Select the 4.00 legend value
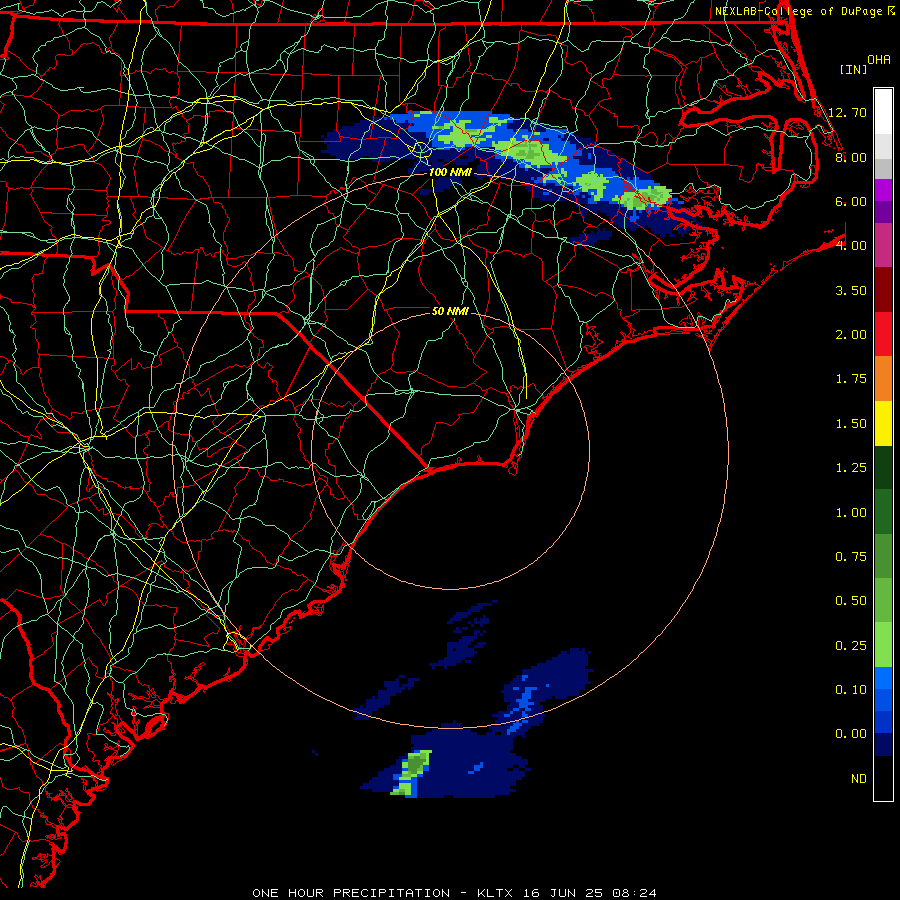Viewport: 900px width, 900px height. [x=851, y=246]
